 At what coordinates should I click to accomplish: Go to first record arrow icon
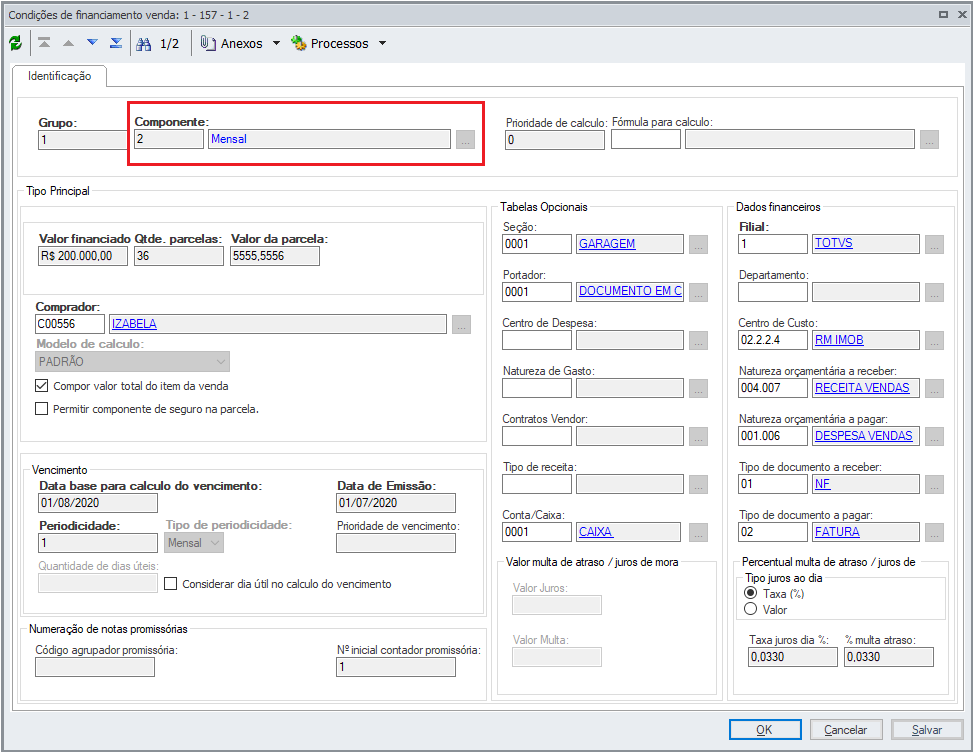(x=44, y=43)
